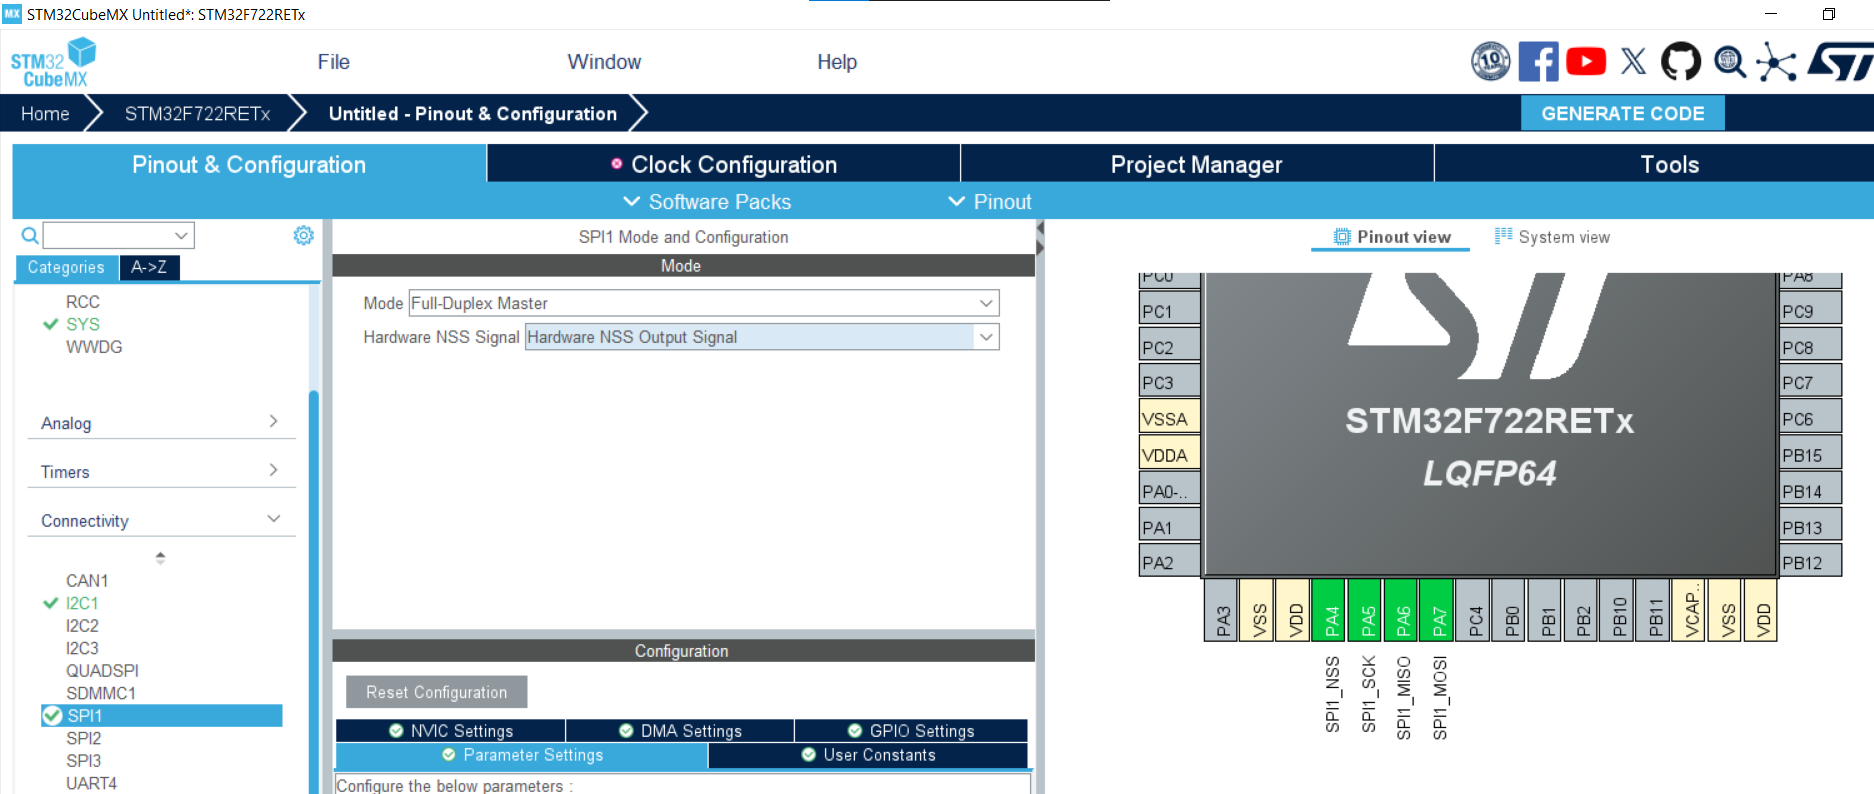Screen dimensions: 1874x794
Task: Open the DMA Settings tab
Action: [680, 731]
